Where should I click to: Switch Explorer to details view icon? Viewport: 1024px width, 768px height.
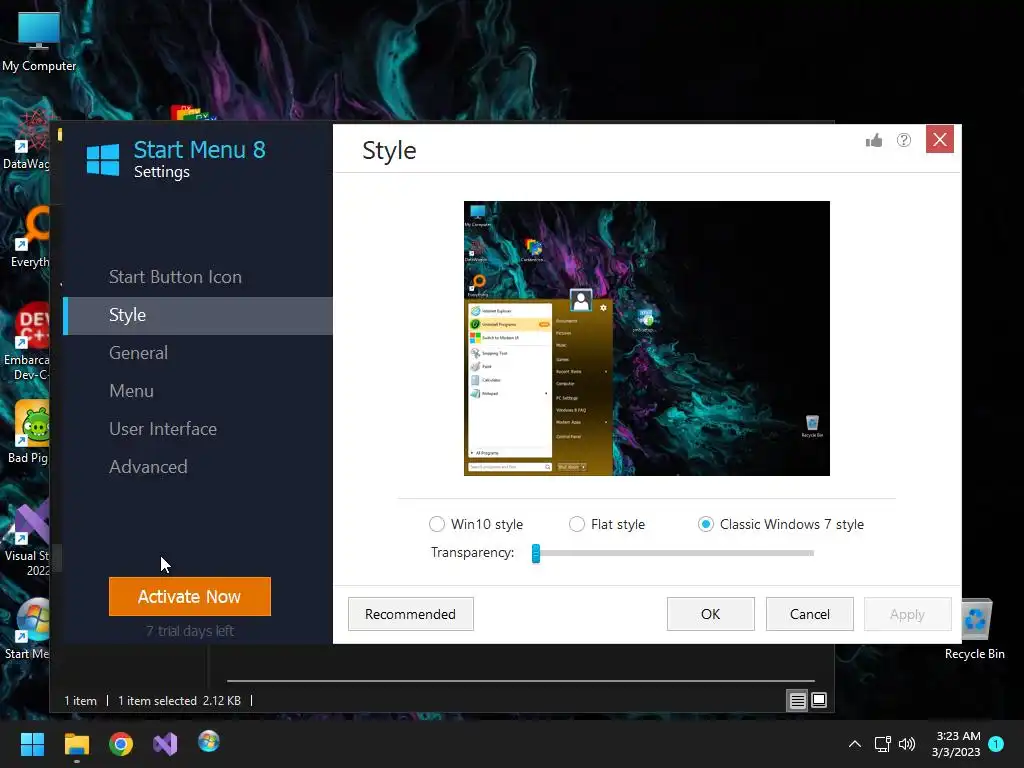click(797, 701)
